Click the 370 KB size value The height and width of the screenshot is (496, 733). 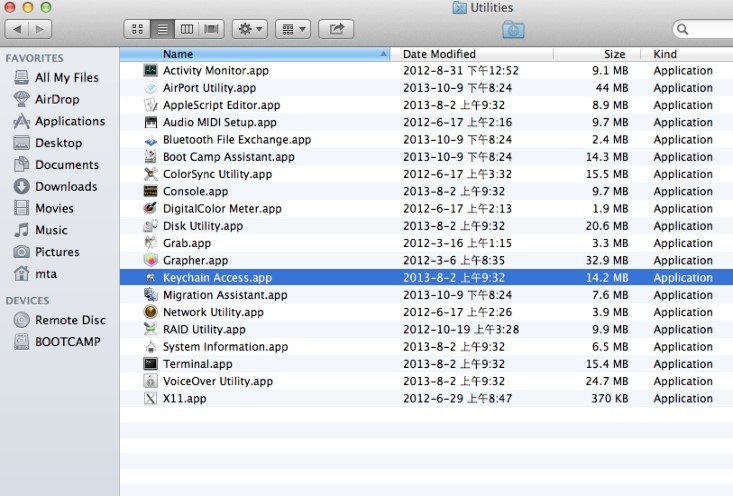click(x=610, y=399)
